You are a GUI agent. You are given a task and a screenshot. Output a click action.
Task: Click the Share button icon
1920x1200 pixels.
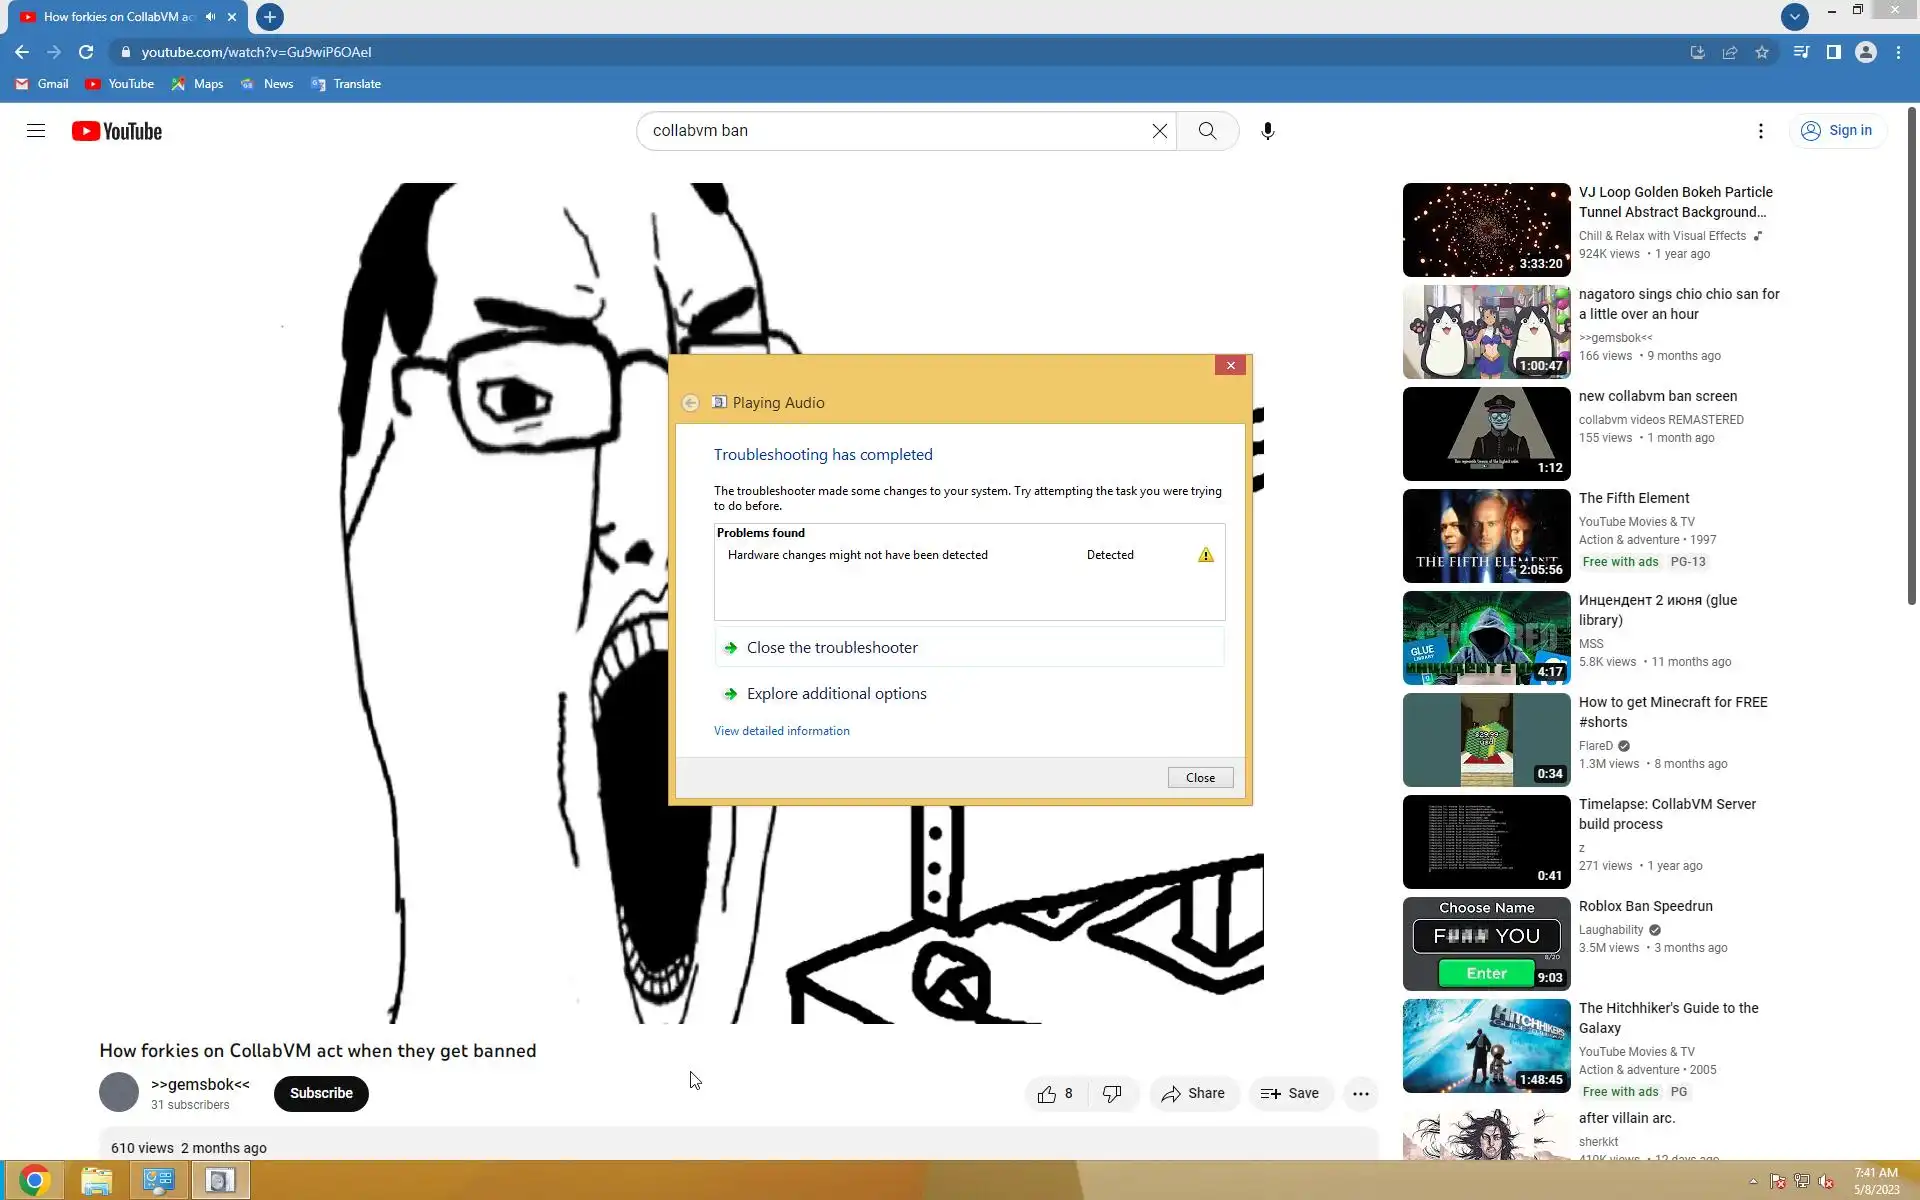click(1171, 1094)
